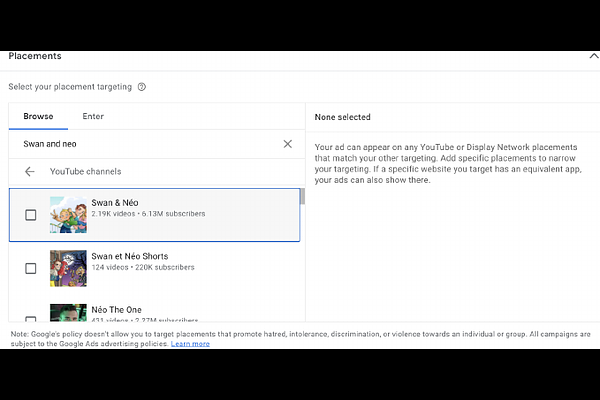Check the Swan & Néo channel checkbox
This screenshot has width=600, height=400.
pyautogui.click(x=31, y=215)
